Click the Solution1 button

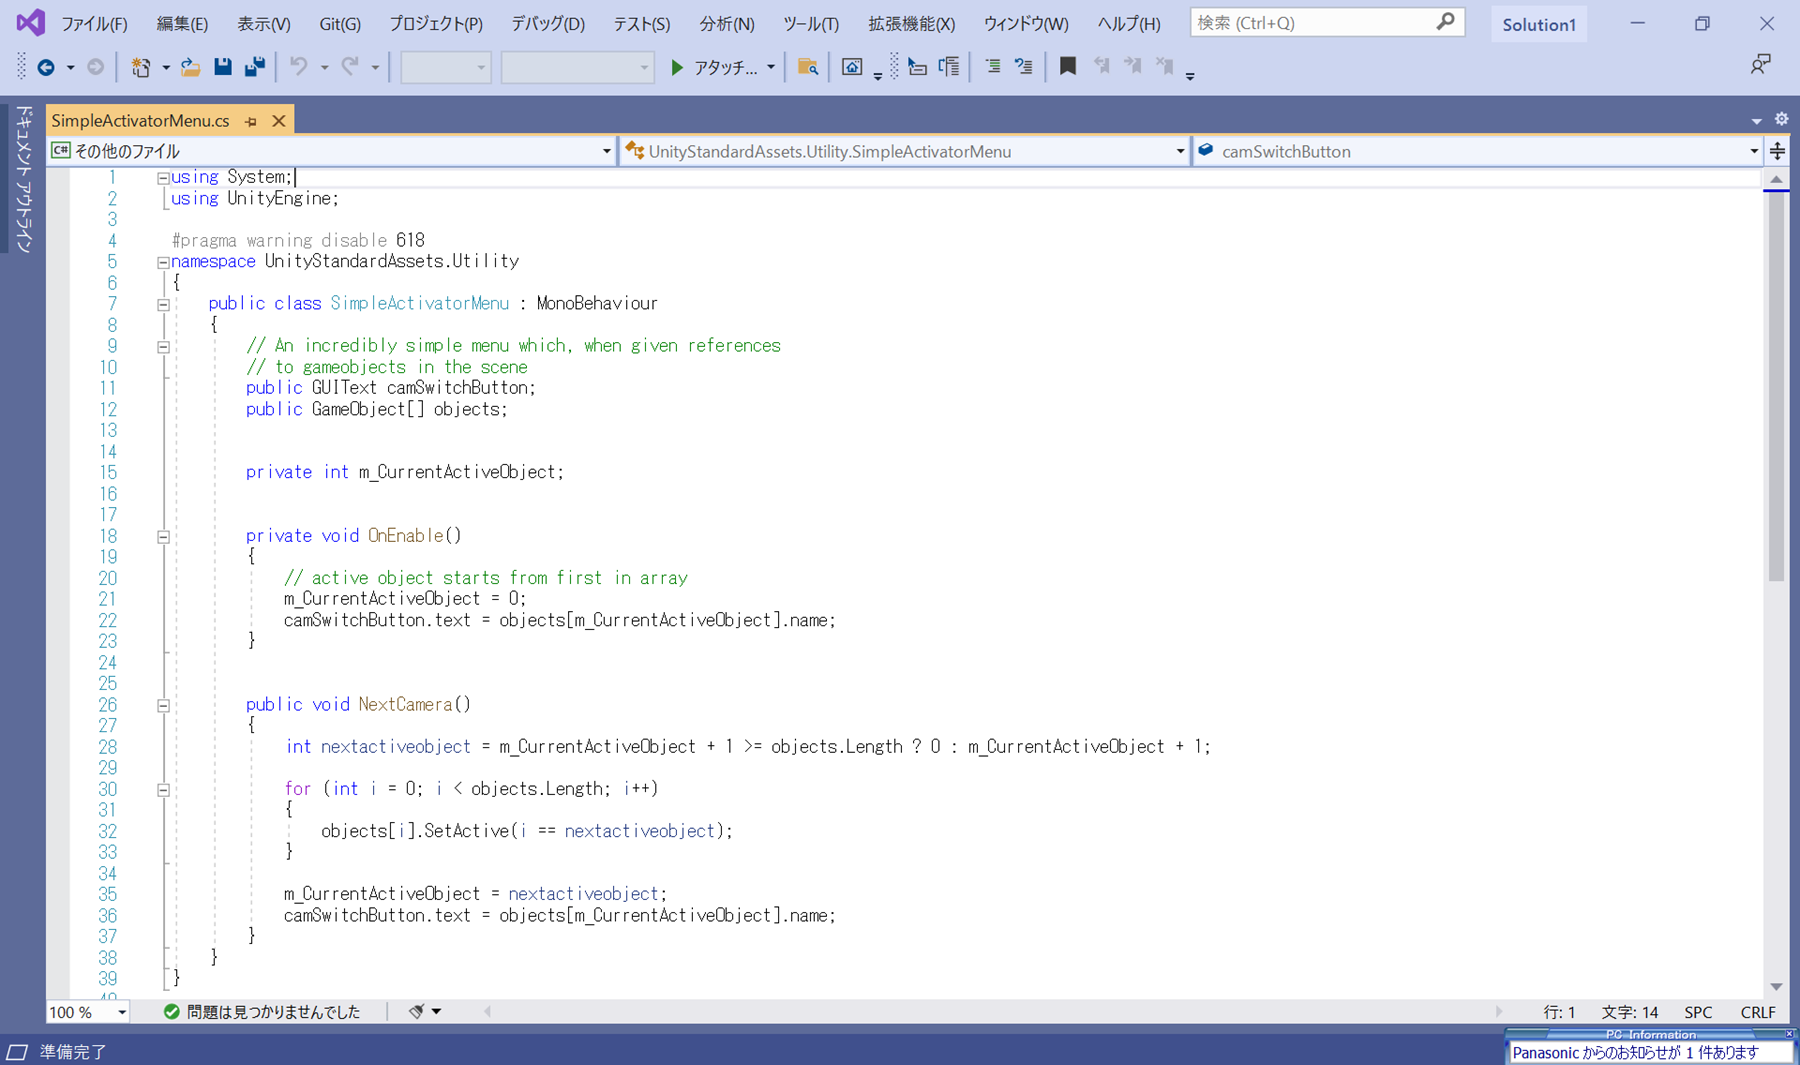tap(1539, 23)
